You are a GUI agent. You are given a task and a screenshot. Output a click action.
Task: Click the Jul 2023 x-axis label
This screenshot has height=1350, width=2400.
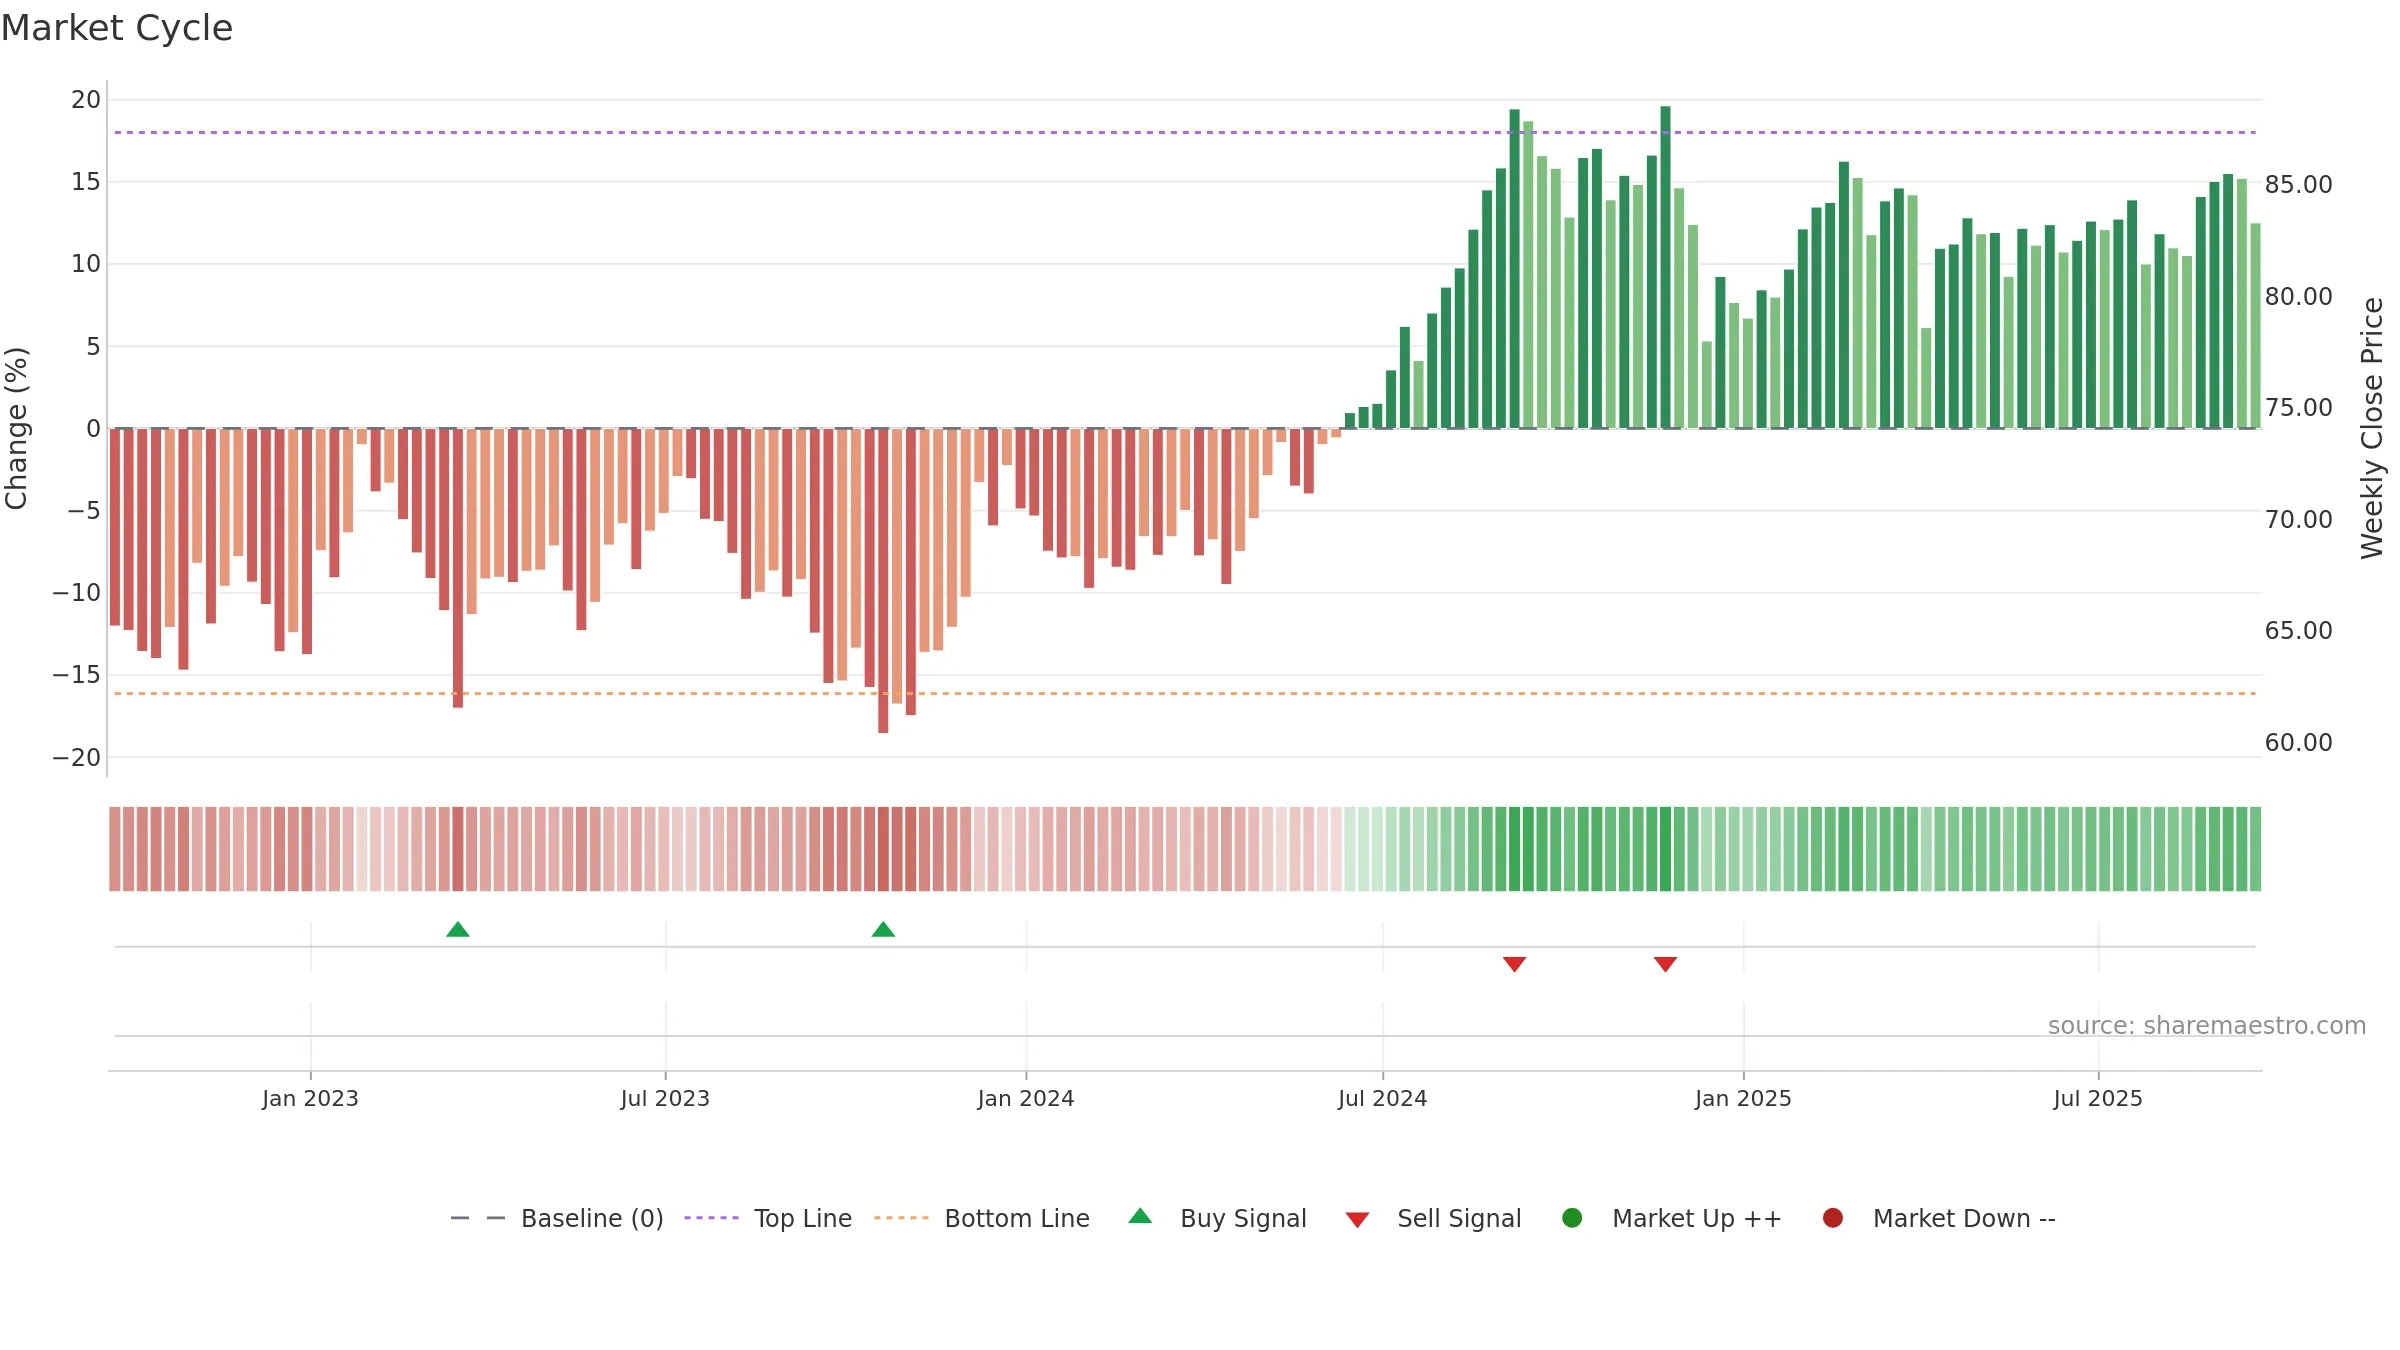pos(665,1098)
